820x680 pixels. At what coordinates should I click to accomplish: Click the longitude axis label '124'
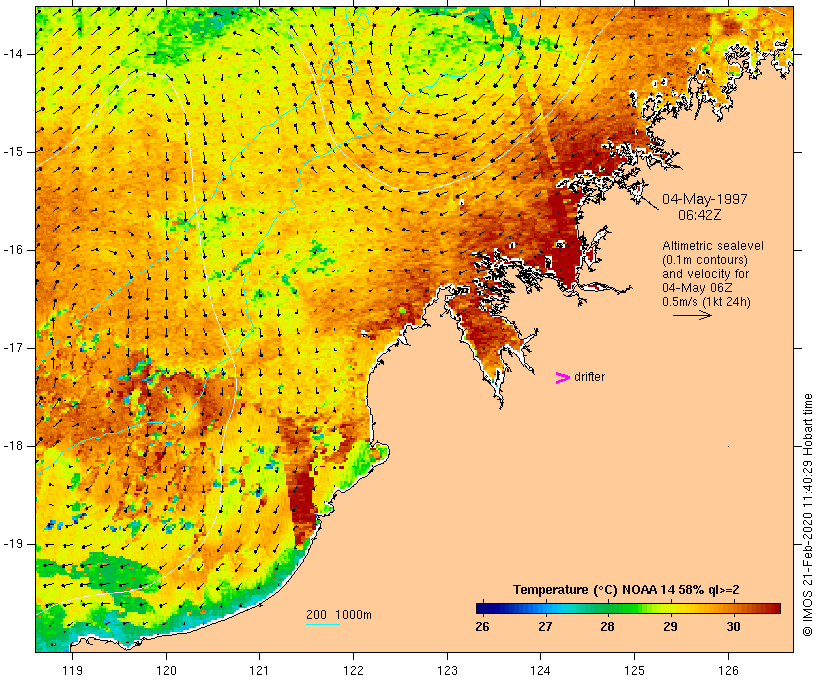541,670
